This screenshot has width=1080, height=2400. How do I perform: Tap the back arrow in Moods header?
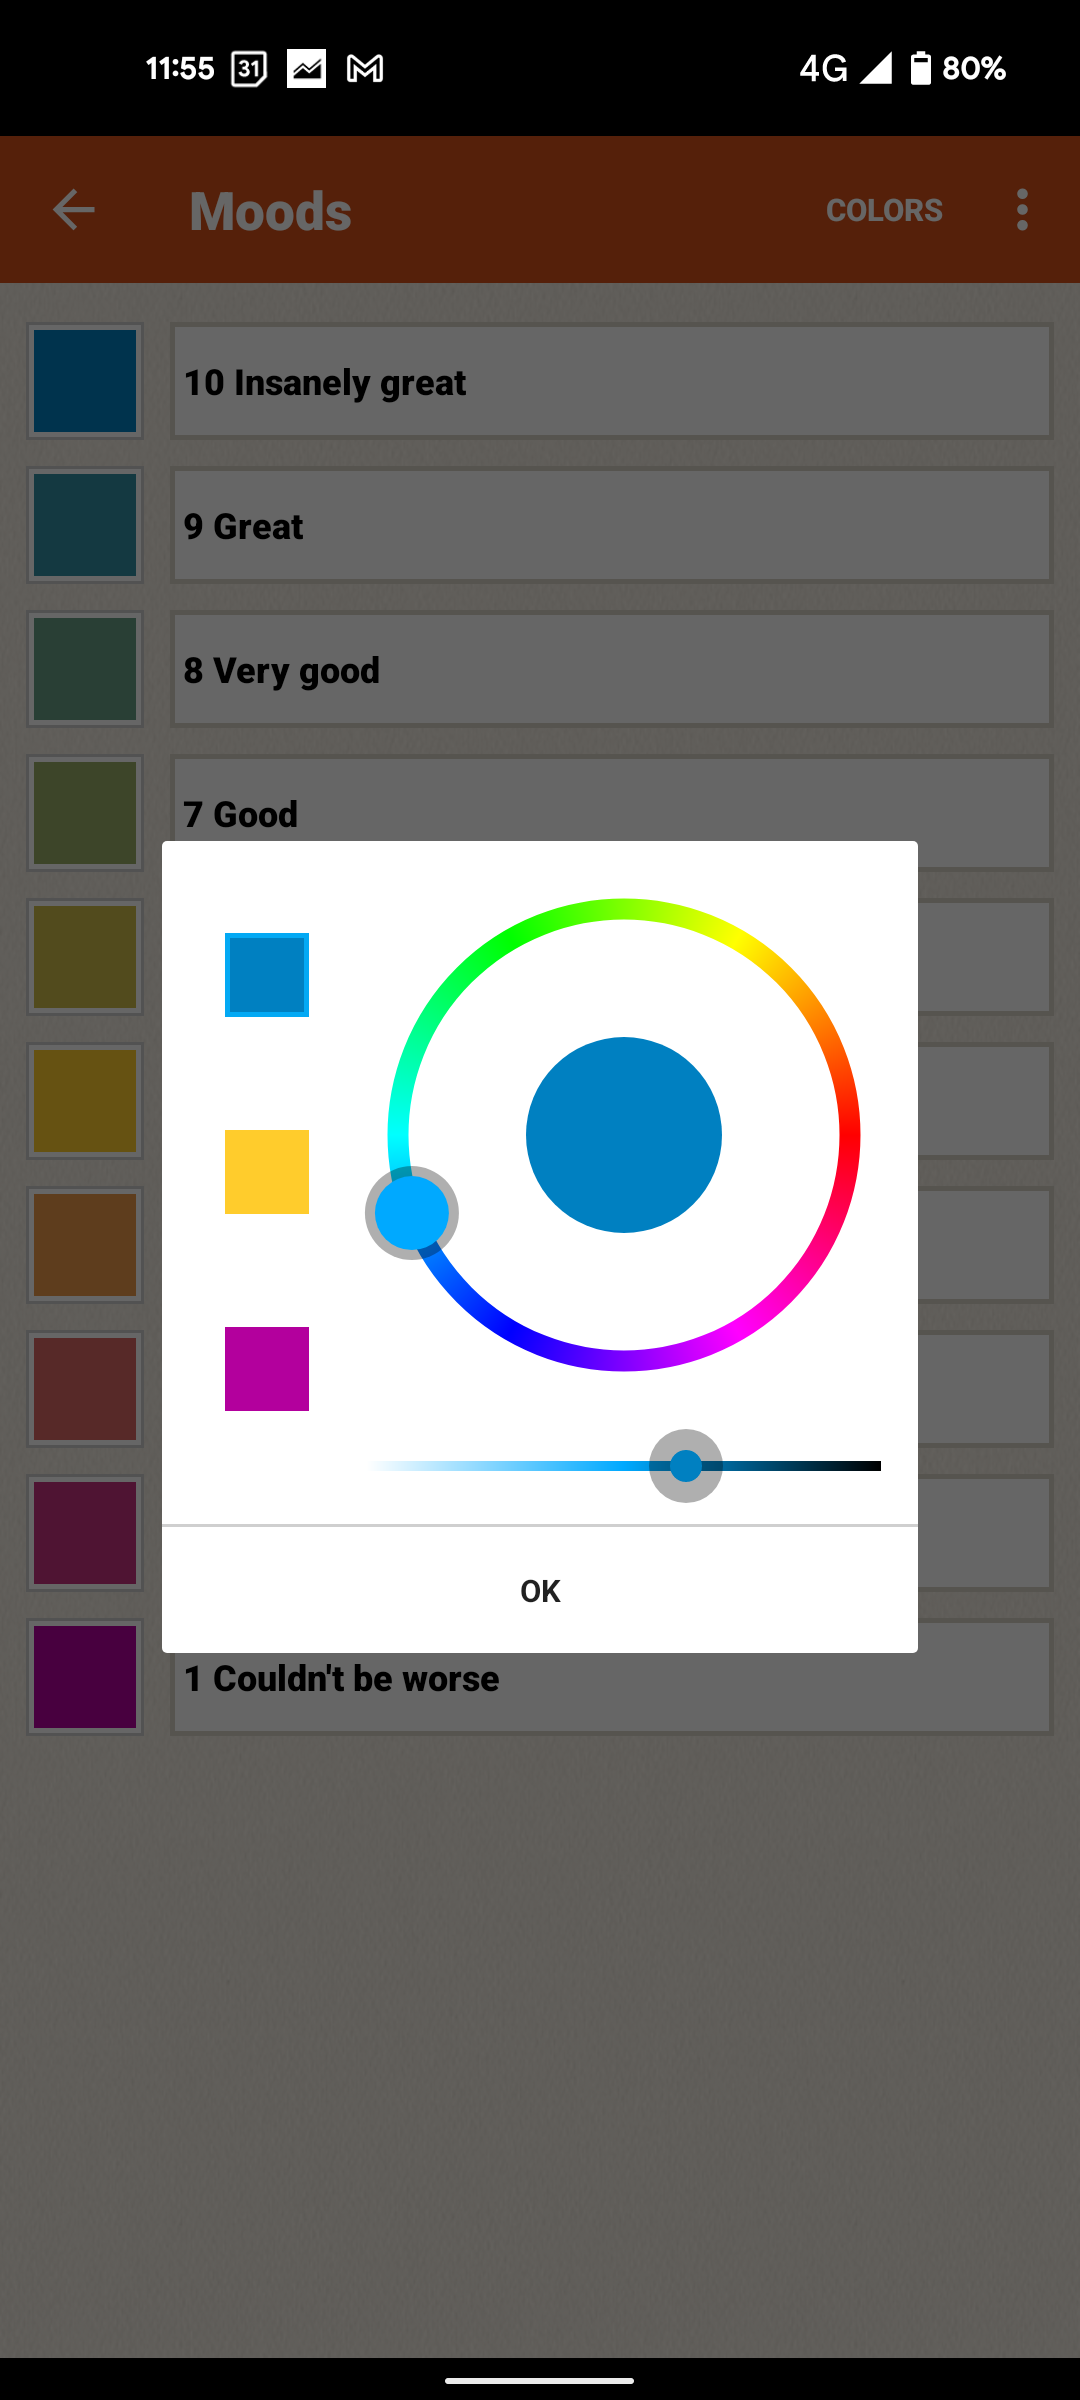pos(74,210)
